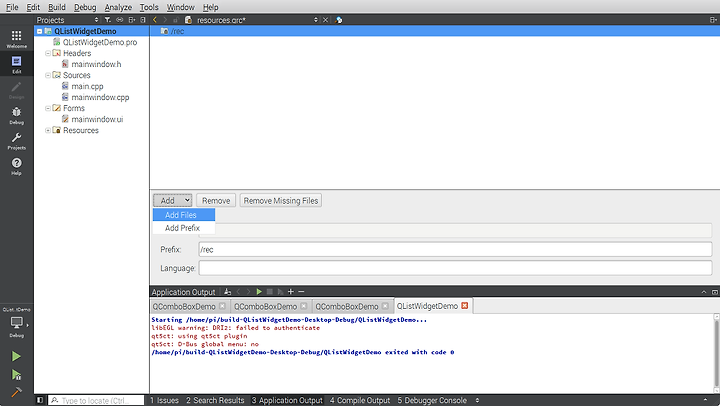Select mainwindow.cpp in project tree

[100, 97]
